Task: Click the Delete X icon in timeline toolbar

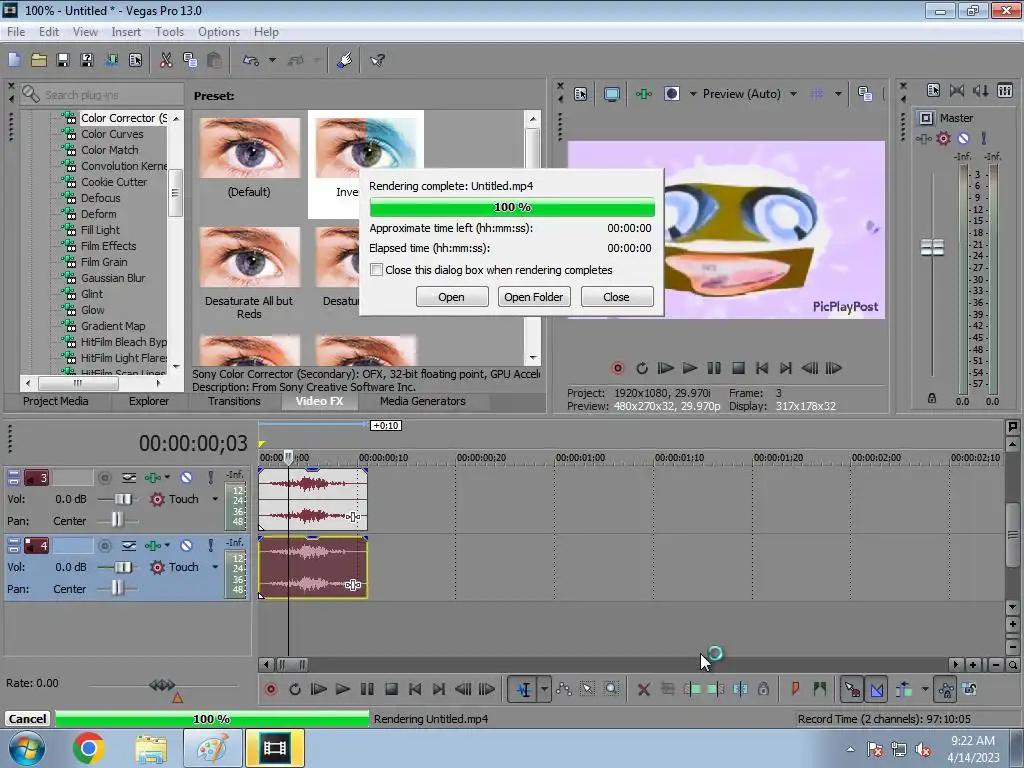Action: [643, 689]
